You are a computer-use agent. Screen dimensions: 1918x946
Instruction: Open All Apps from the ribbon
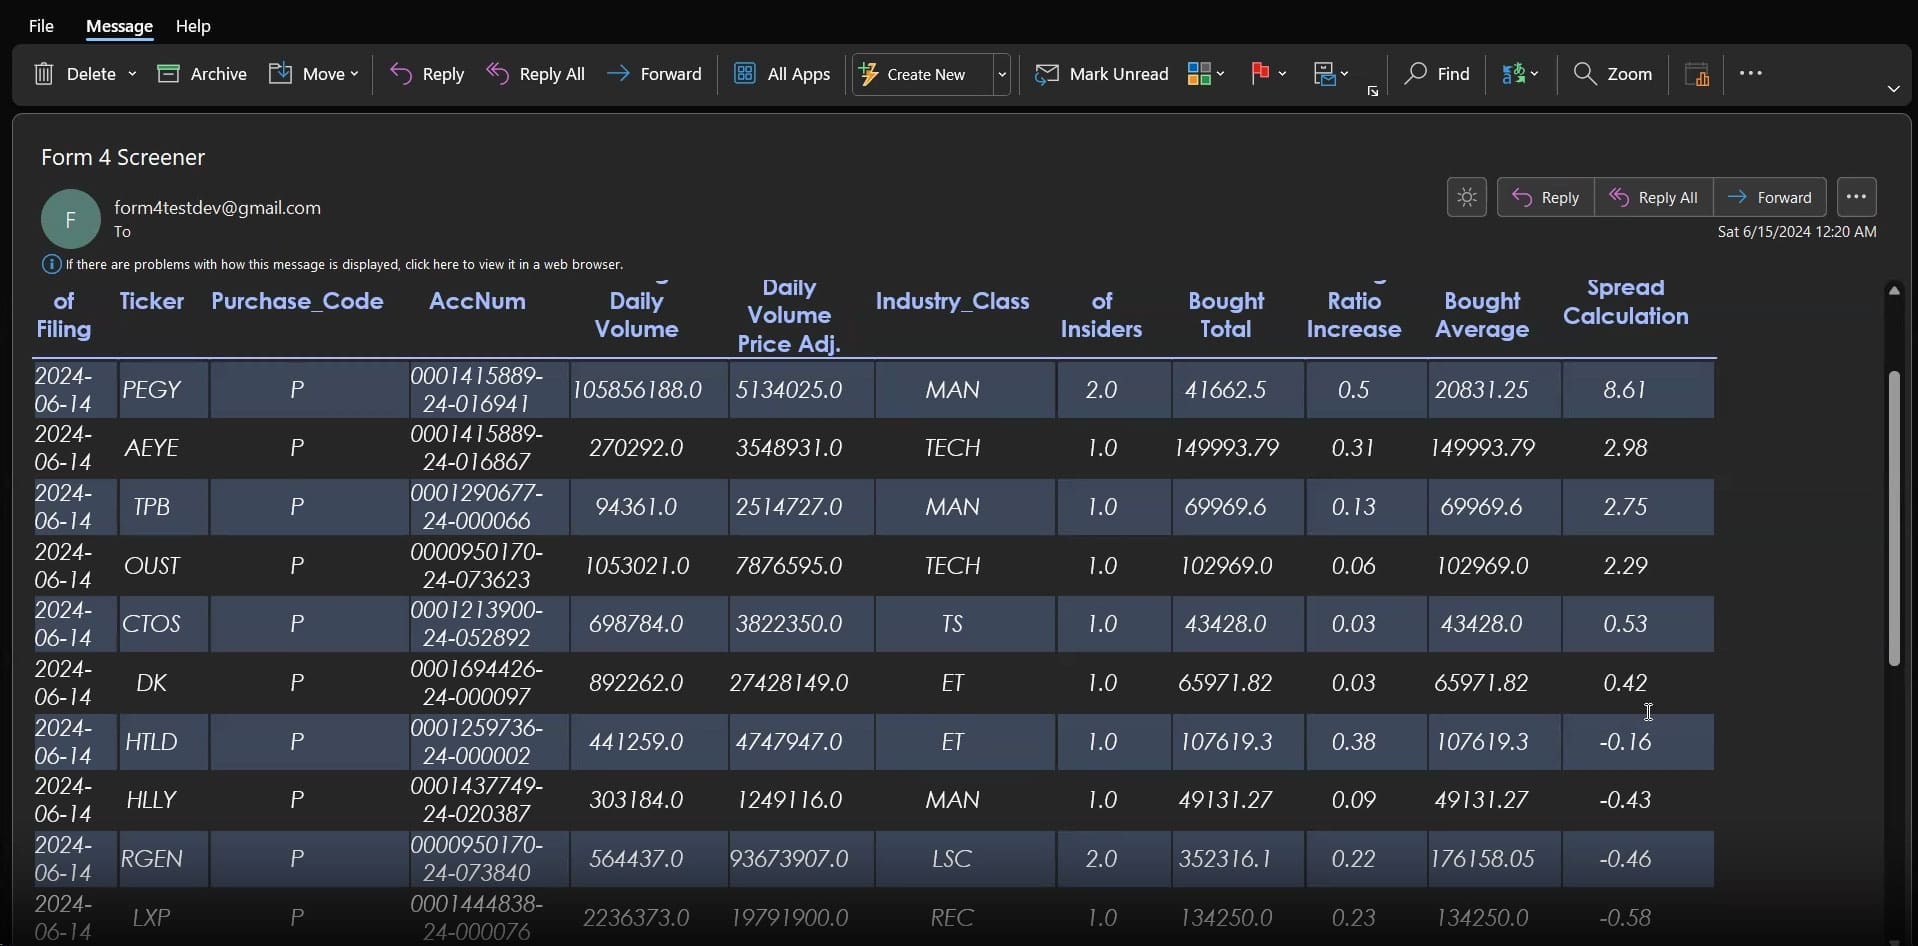(x=782, y=74)
